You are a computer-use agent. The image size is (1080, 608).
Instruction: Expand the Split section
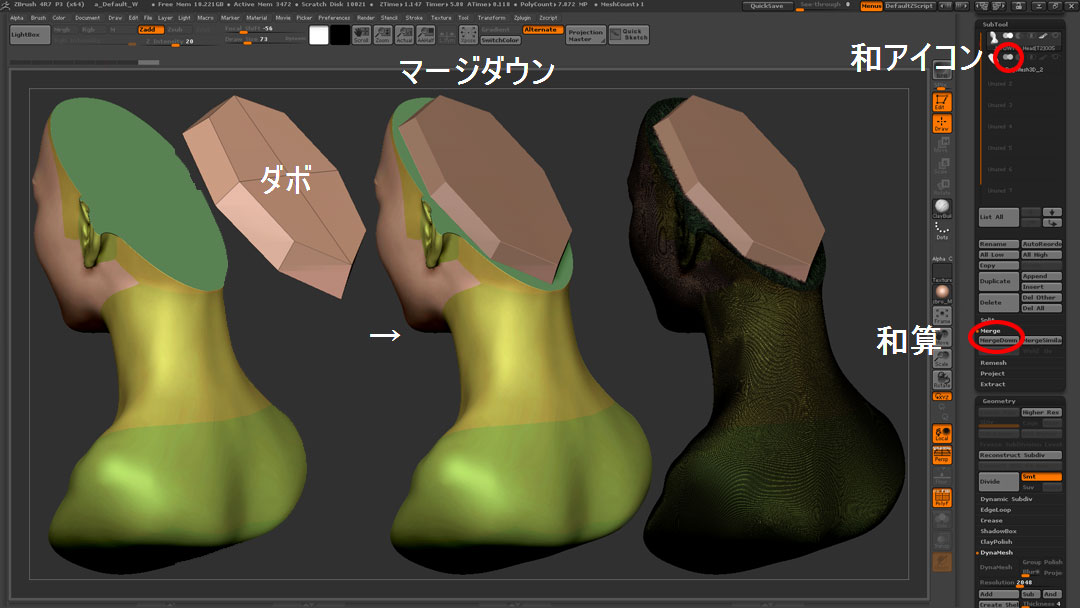(988, 319)
